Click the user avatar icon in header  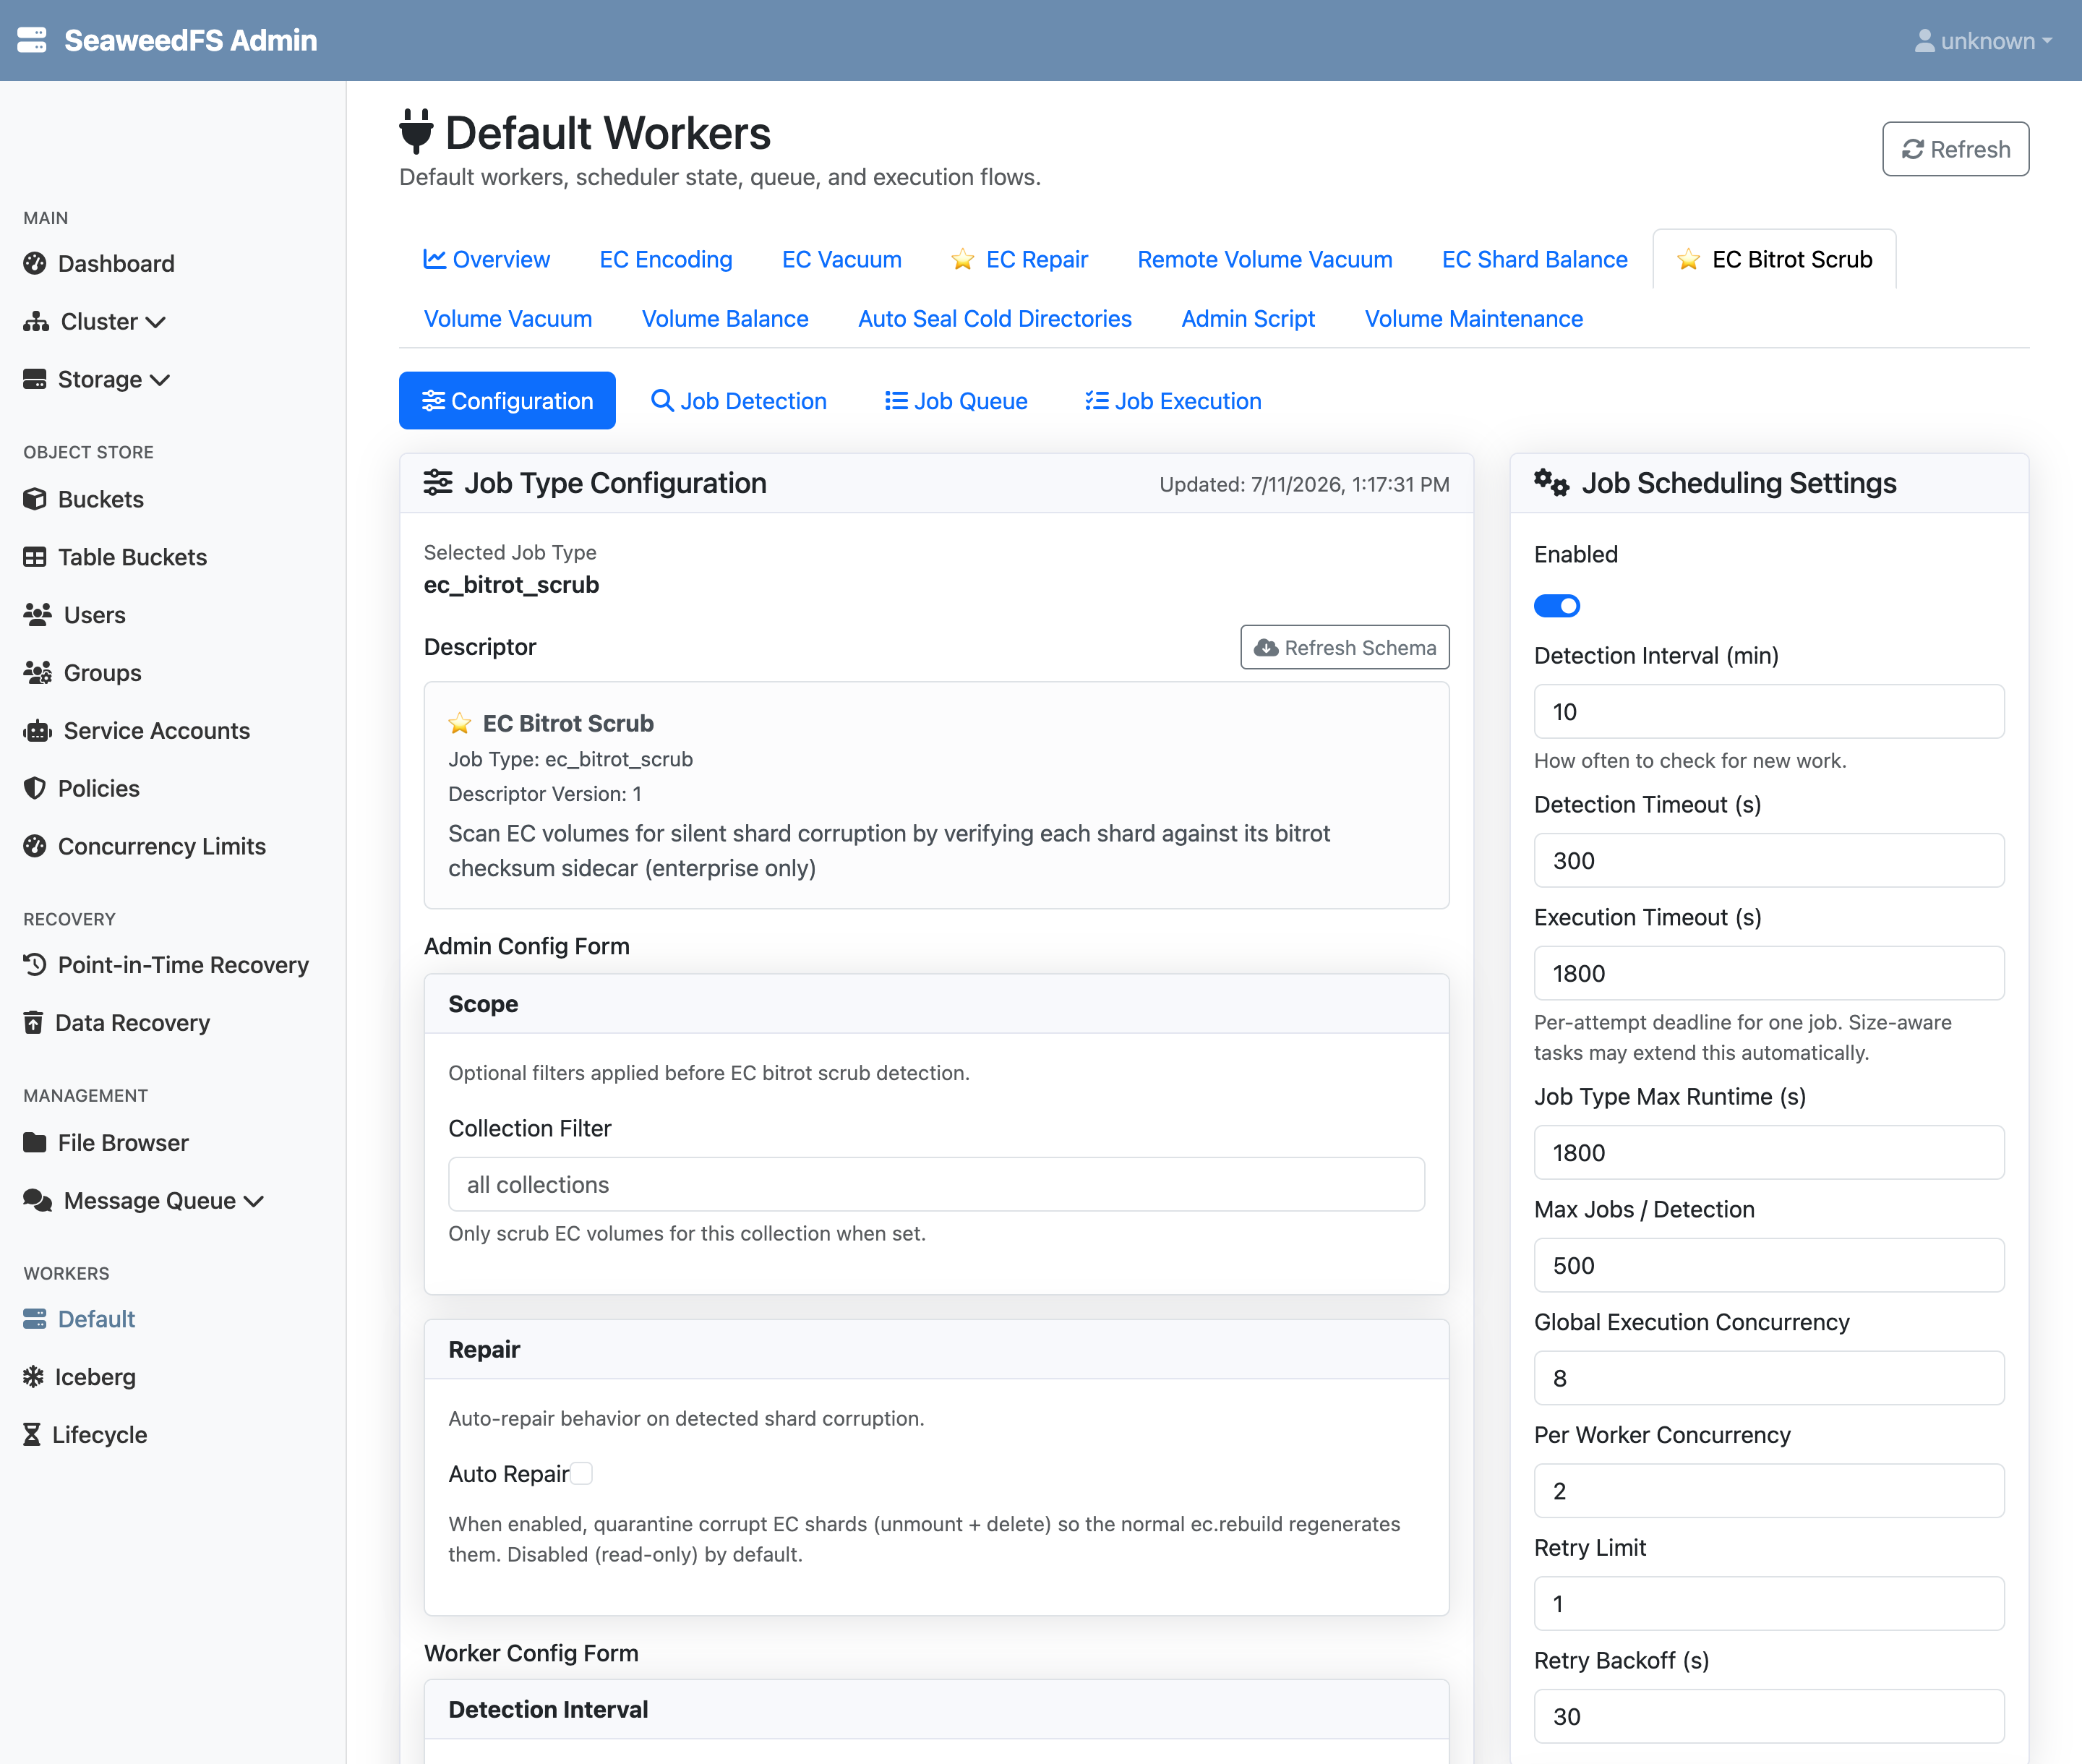coord(1924,41)
